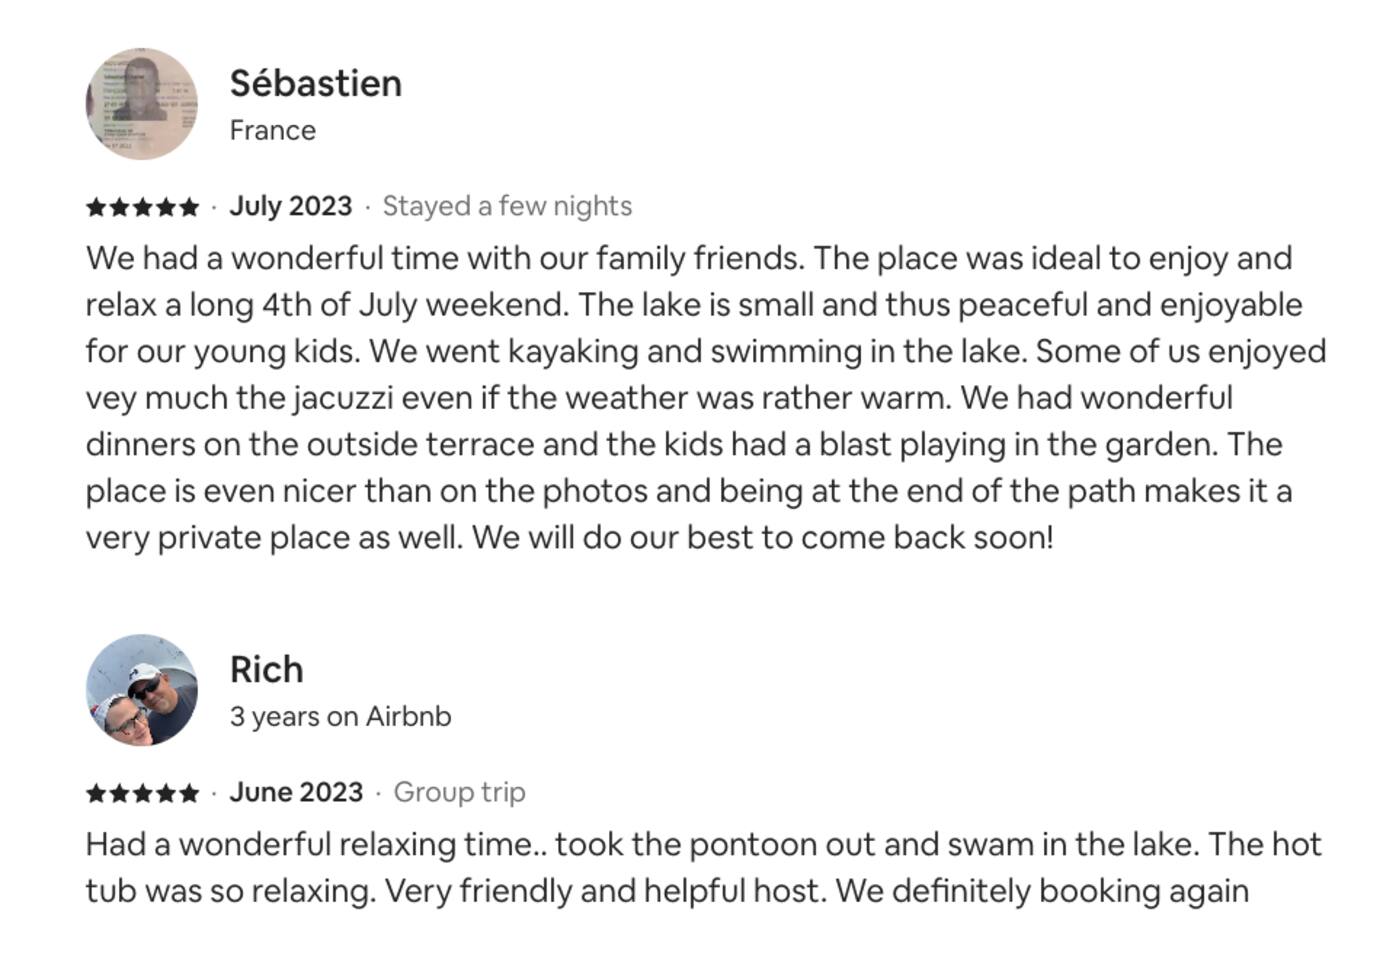1399x960 pixels.
Task: Click the third star in Rich's rating
Action: 143,793
